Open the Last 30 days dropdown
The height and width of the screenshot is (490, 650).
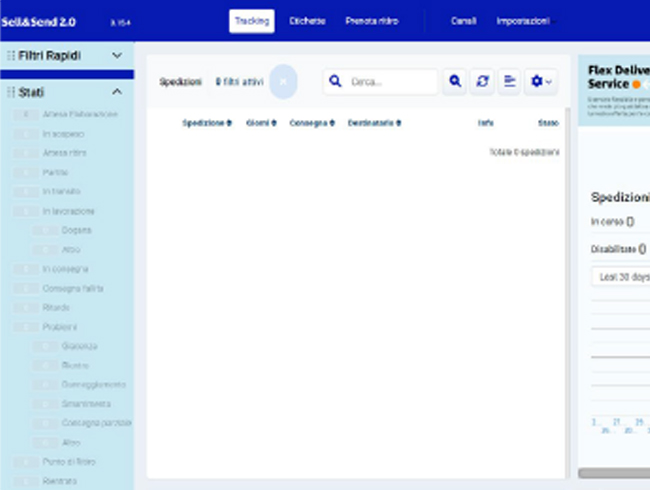click(x=619, y=276)
